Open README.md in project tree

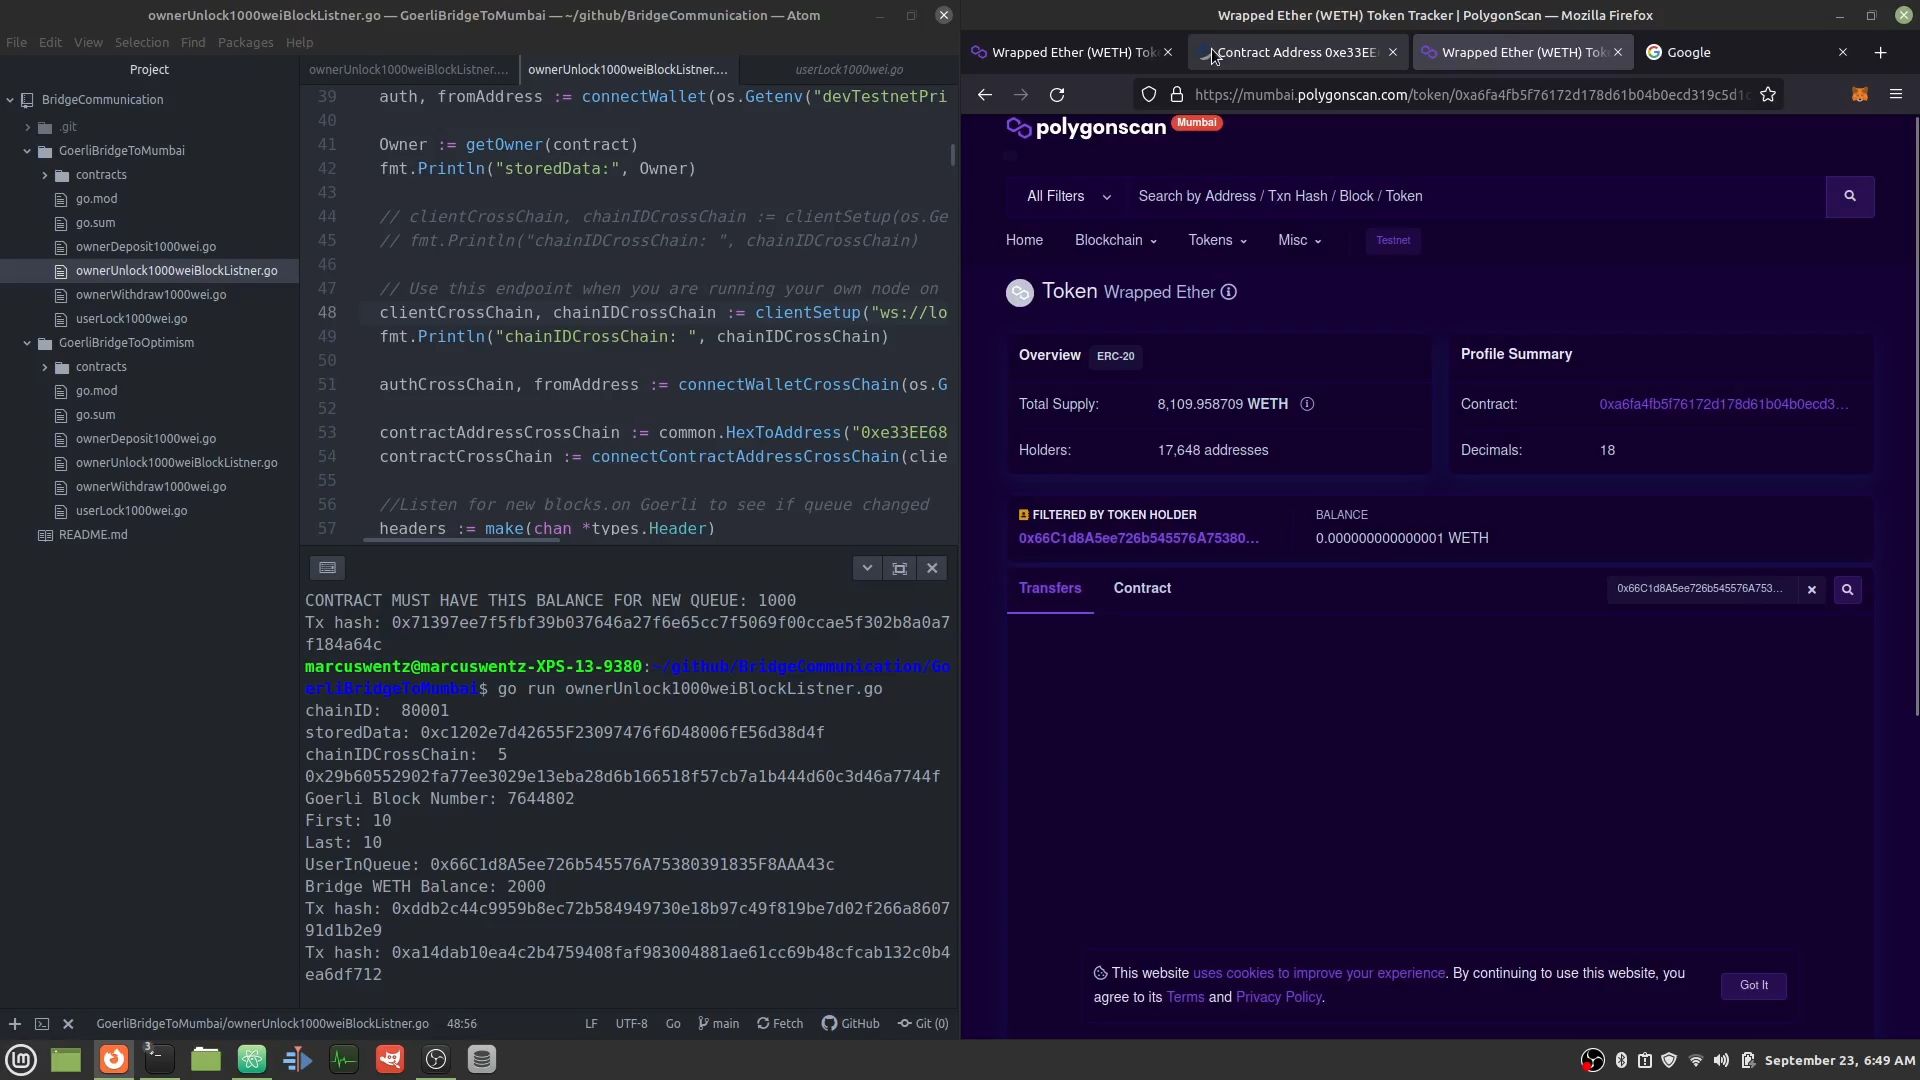[93, 535]
